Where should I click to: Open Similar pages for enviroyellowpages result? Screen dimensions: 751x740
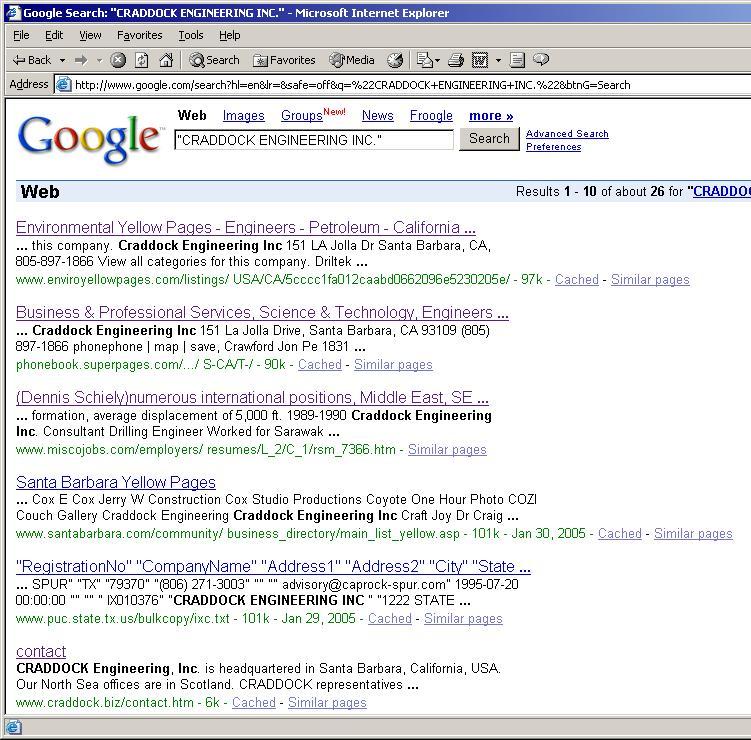[x=650, y=279]
